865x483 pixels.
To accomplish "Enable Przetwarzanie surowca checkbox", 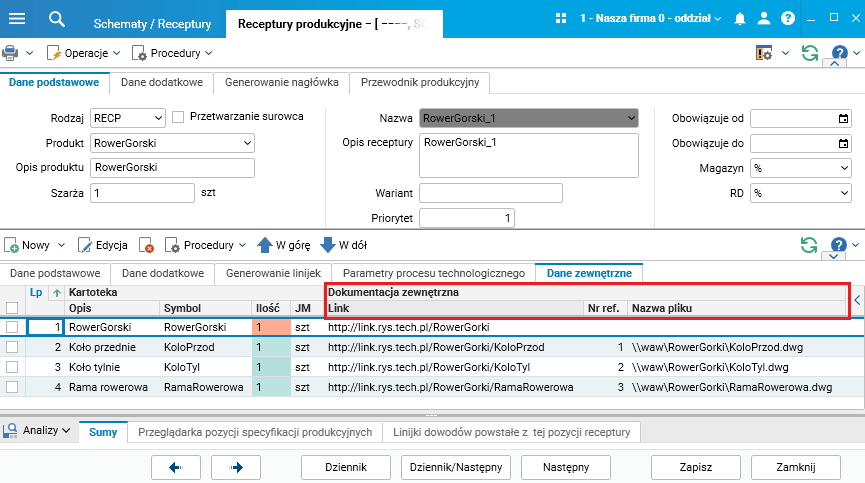I will click(x=179, y=117).
